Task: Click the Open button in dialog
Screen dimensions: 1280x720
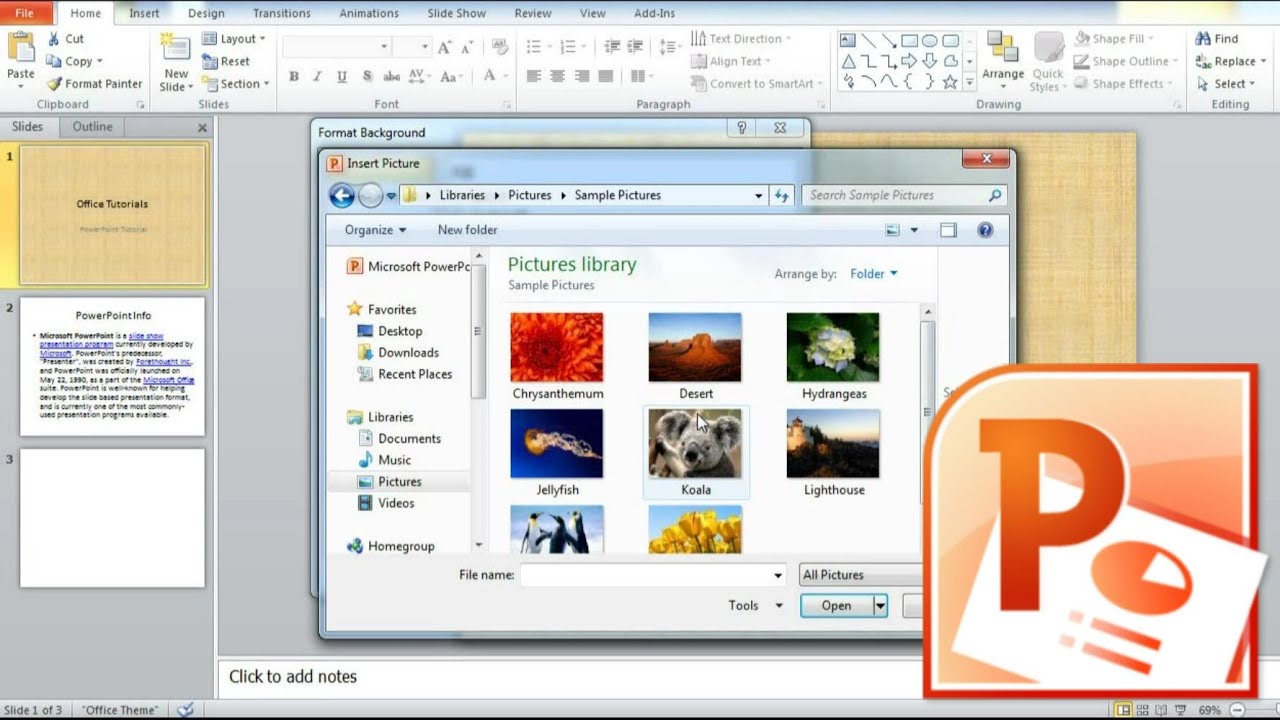Action: pyautogui.click(x=837, y=605)
